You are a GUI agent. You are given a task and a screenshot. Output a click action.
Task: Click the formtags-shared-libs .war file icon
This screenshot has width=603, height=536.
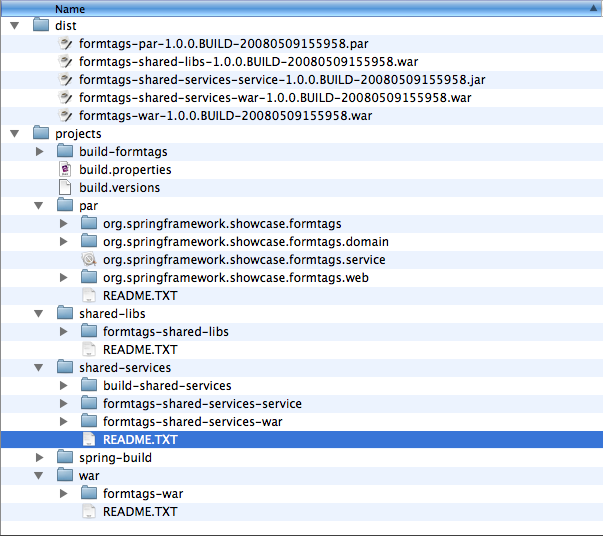click(65, 62)
